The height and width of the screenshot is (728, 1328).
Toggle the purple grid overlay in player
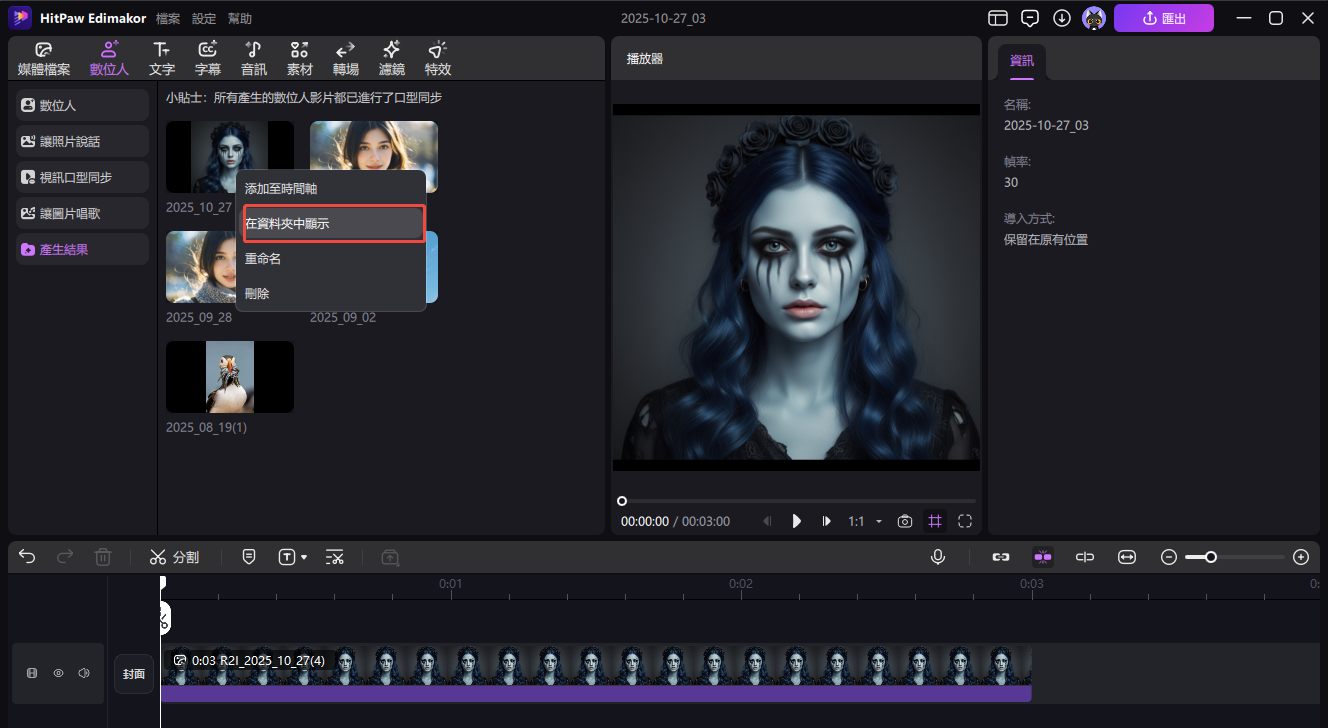(x=935, y=521)
